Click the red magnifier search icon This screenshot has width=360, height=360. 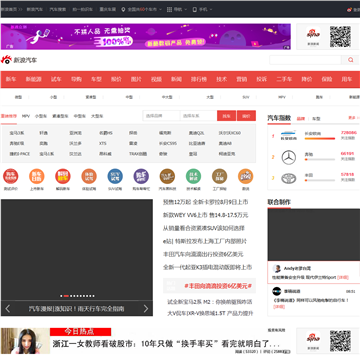coord(351,60)
